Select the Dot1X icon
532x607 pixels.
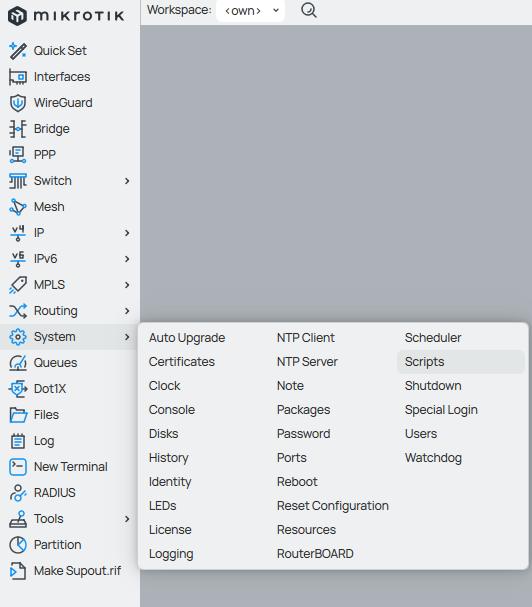point(18,389)
